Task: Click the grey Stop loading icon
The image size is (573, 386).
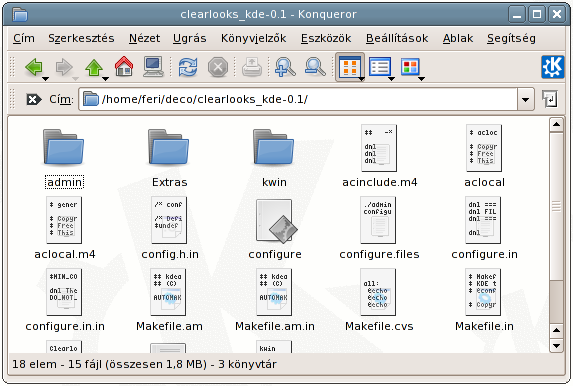Action: click(218, 67)
